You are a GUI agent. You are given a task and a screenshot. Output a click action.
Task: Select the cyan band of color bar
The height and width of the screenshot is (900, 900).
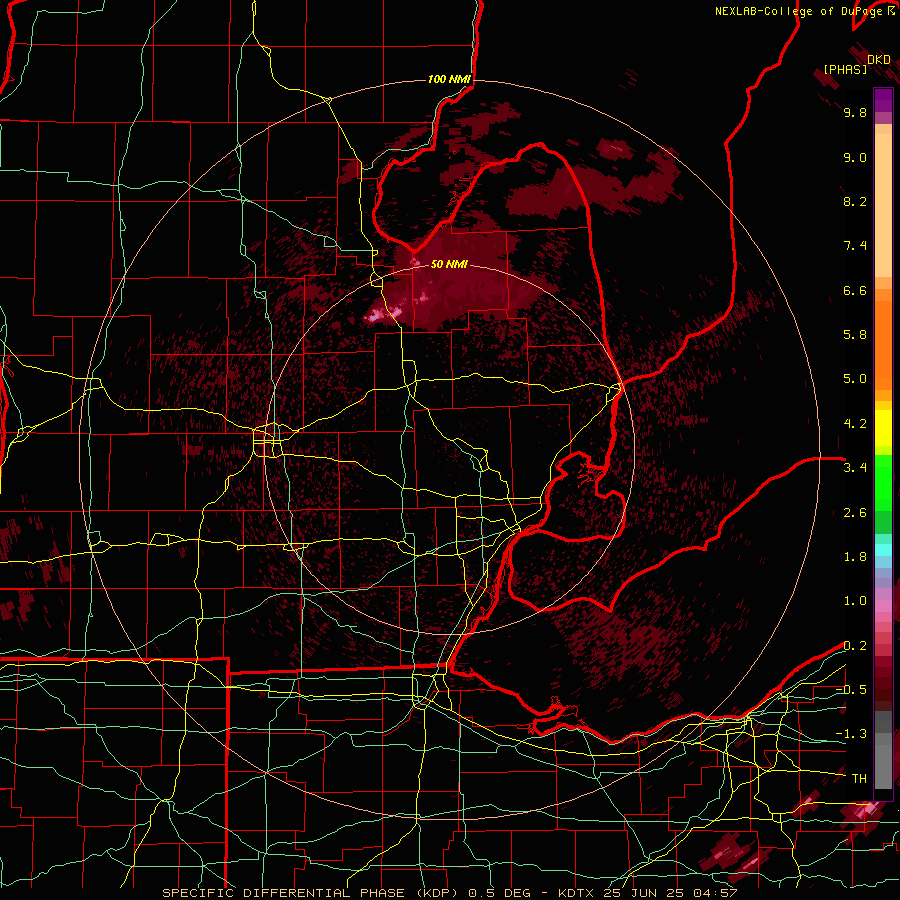883,550
